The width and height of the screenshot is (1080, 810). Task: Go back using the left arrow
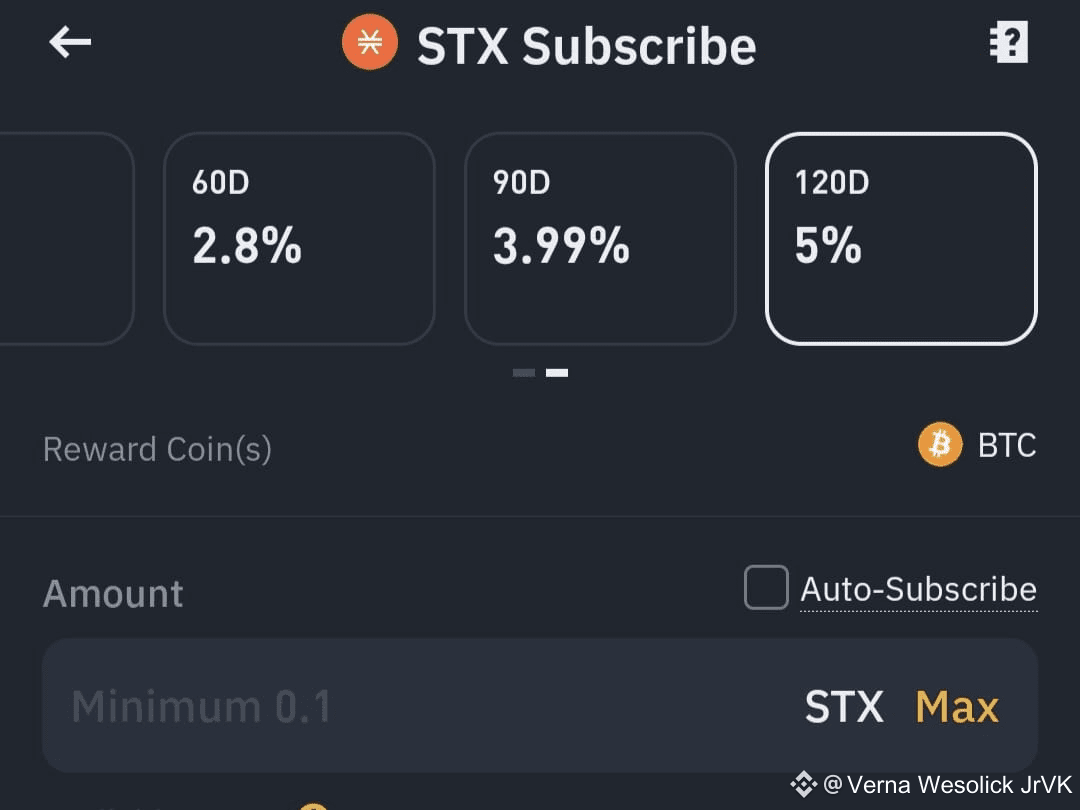[70, 42]
